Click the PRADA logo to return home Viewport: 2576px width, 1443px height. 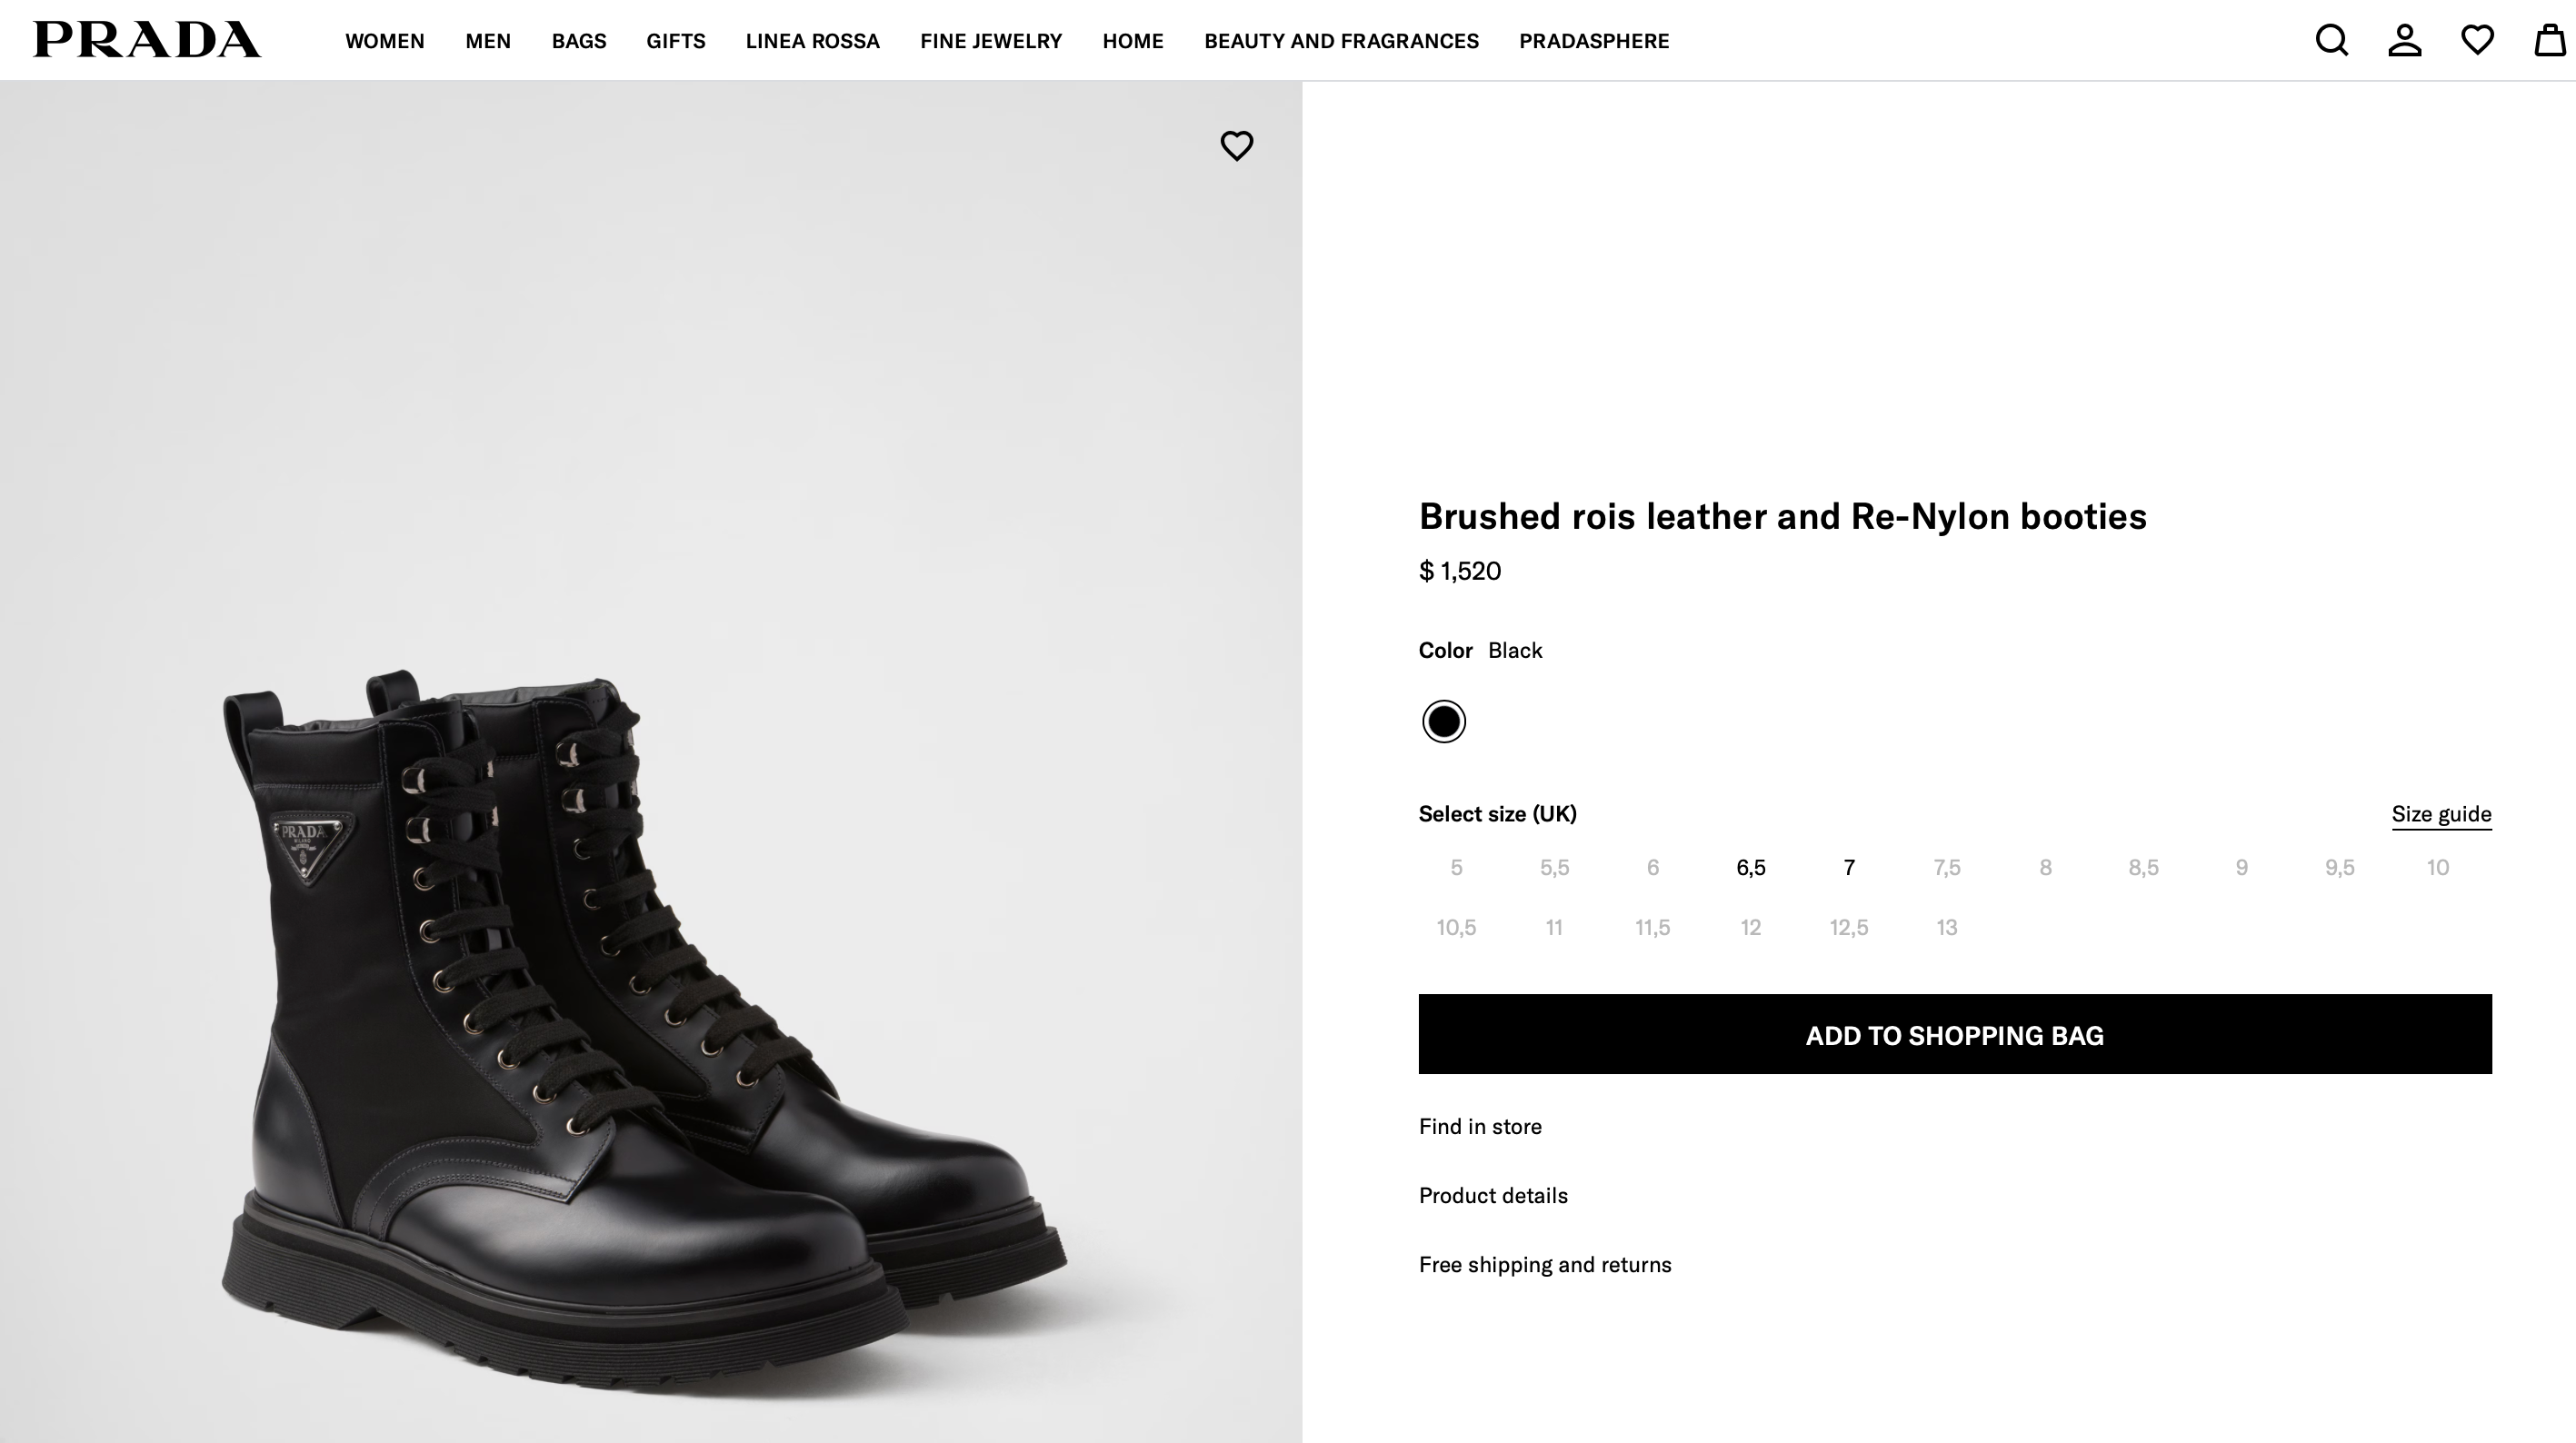tap(145, 40)
